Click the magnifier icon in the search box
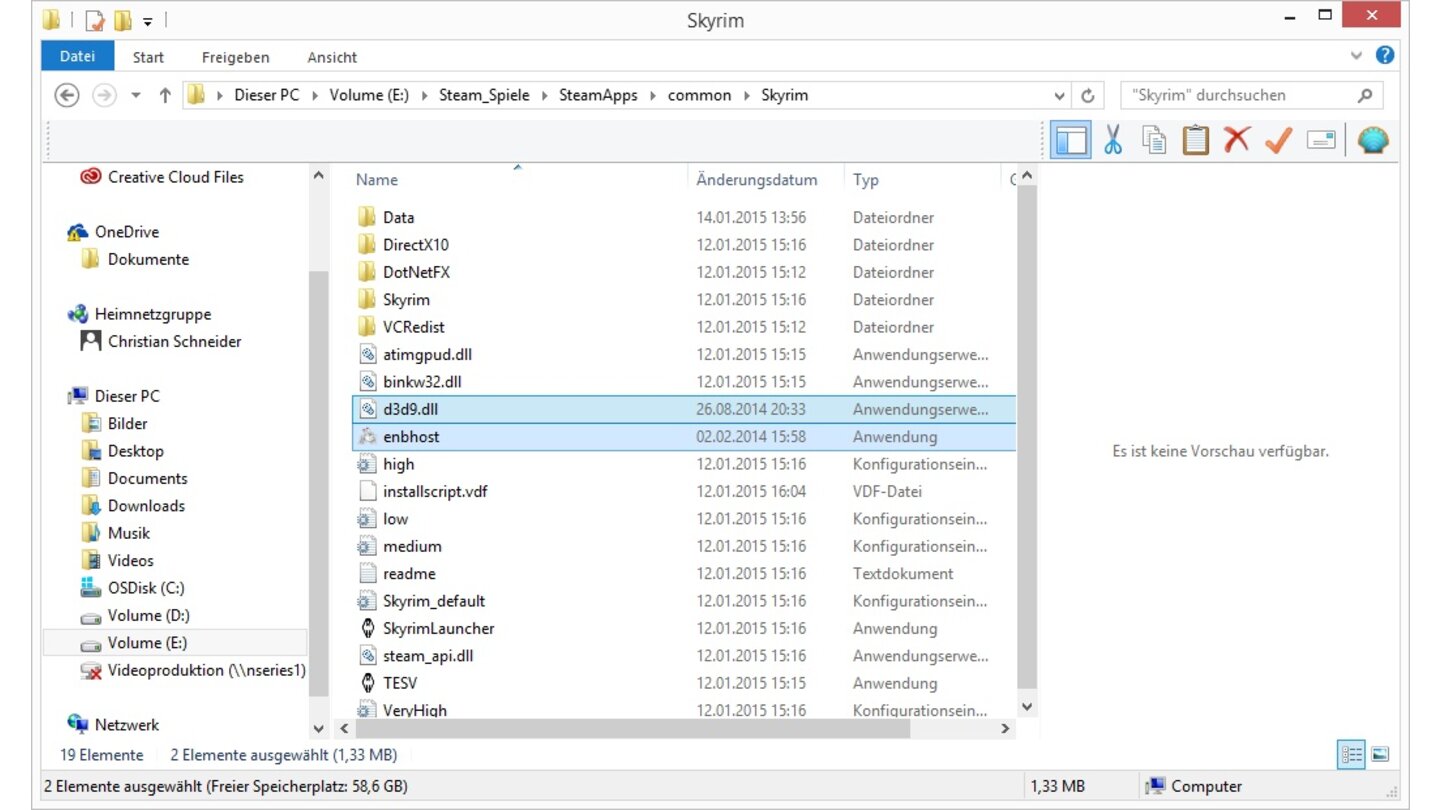Image resolution: width=1440 pixels, height=810 pixels. point(1365,96)
